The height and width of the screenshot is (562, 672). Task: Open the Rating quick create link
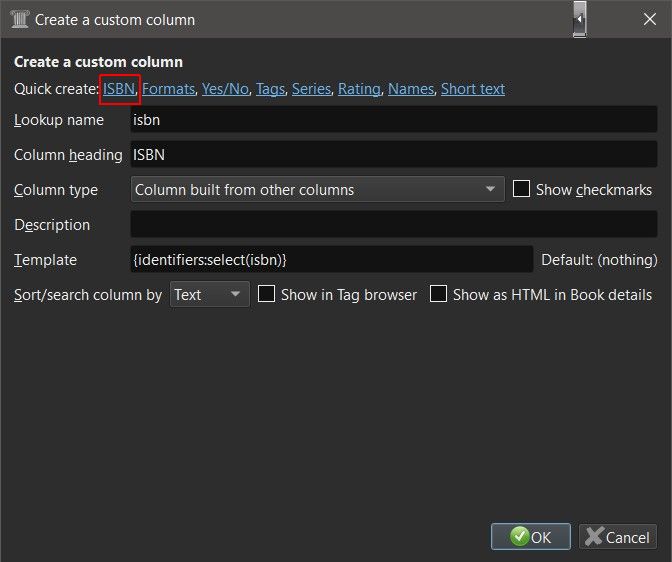tap(359, 89)
